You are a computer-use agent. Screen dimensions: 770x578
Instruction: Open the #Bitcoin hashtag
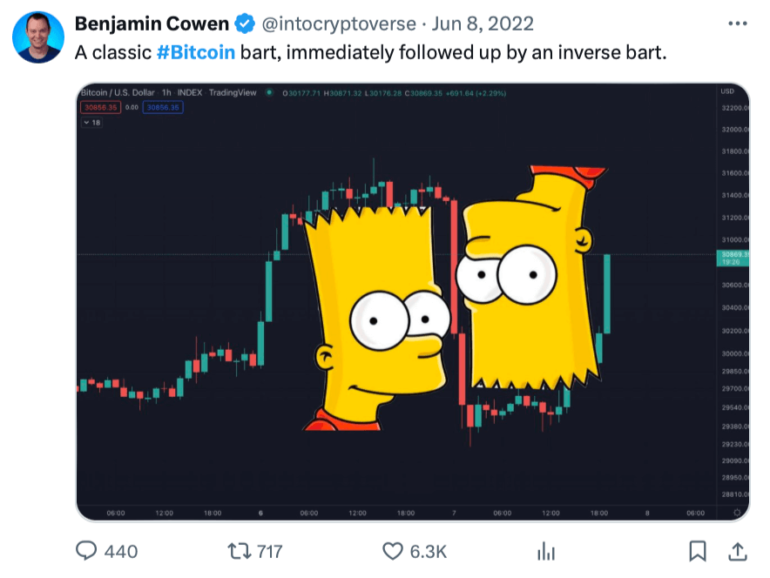click(196, 51)
